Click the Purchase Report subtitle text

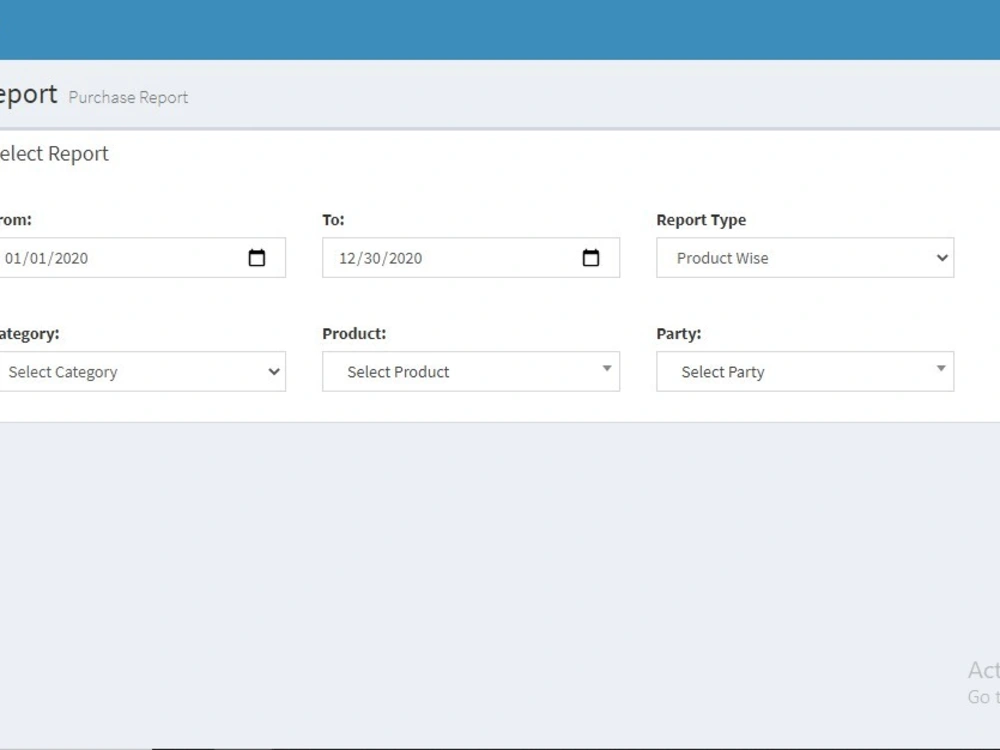128,97
